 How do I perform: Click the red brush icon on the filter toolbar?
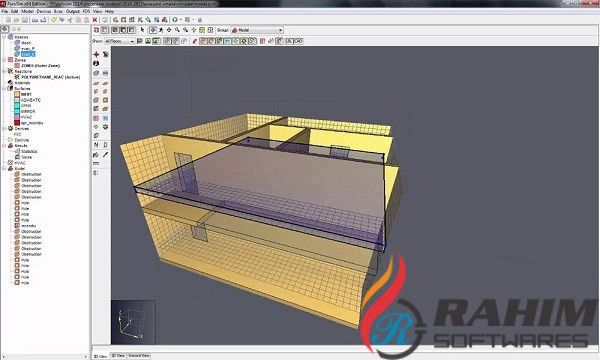click(194, 41)
